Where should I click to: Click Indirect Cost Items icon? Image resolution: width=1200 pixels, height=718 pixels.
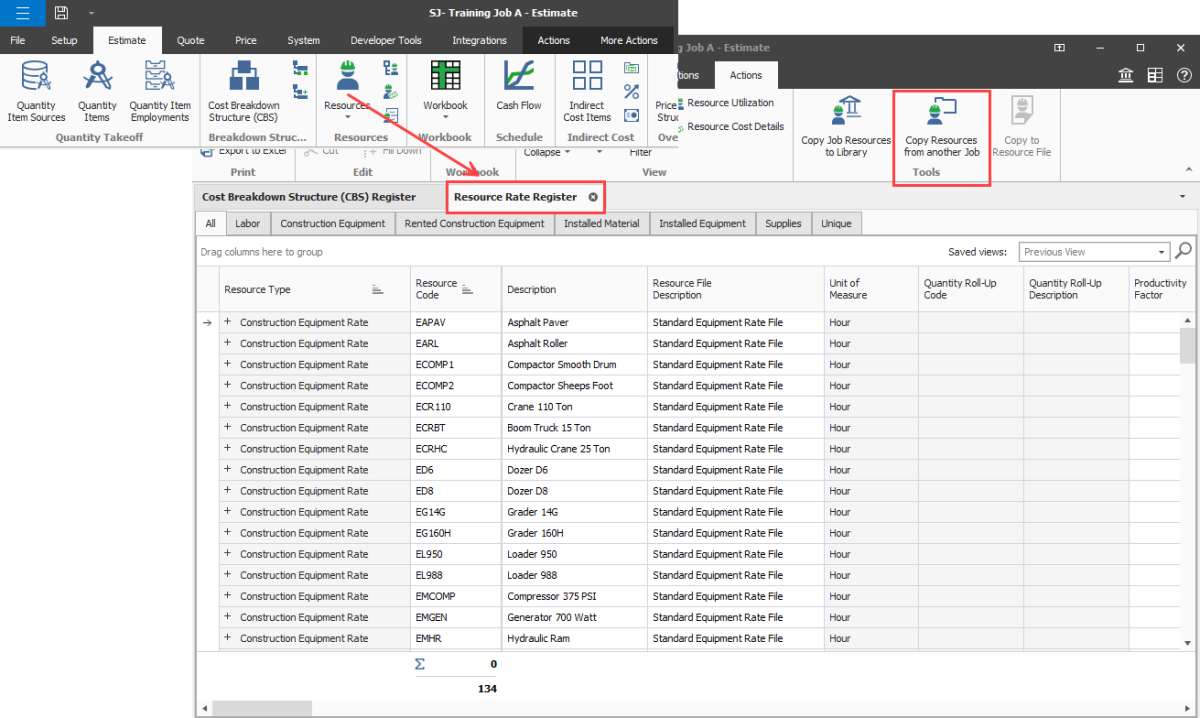click(587, 90)
